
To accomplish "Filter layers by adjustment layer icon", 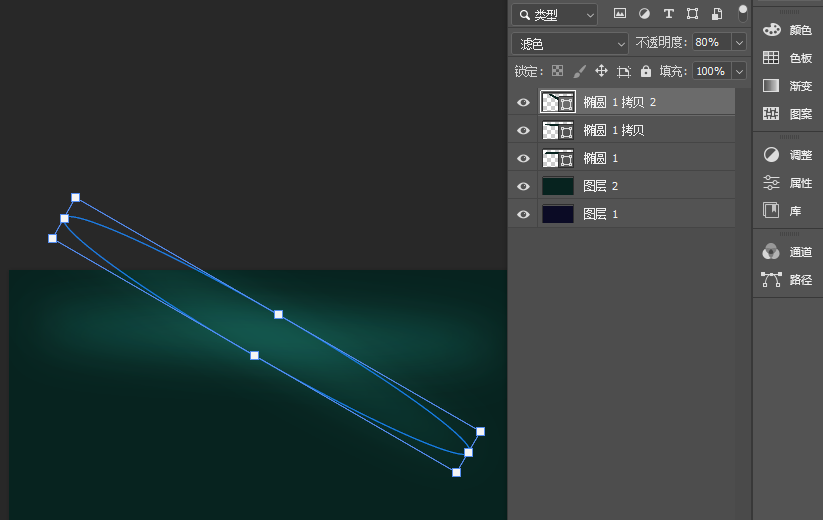I will [x=644, y=14].
